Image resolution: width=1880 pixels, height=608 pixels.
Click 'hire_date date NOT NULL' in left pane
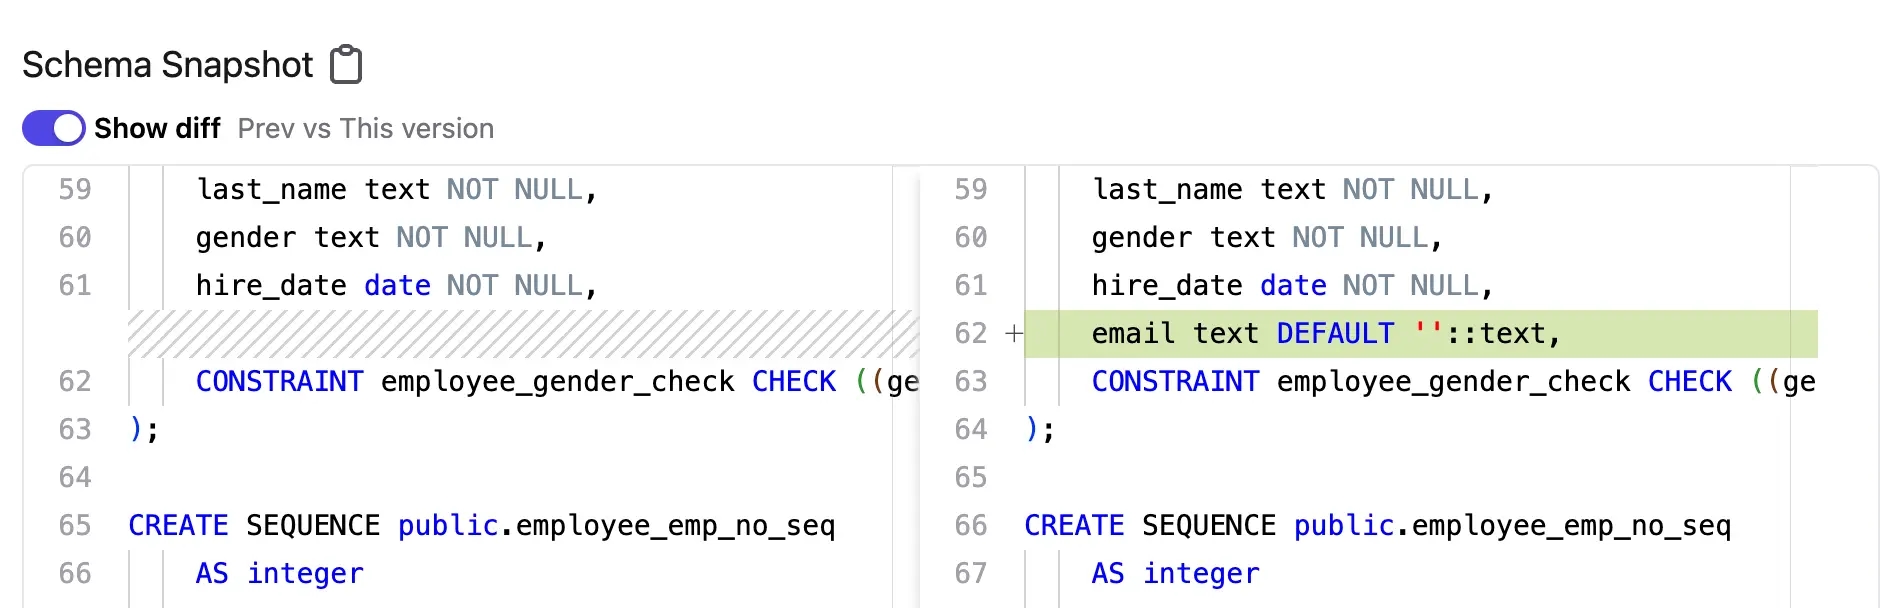397,286
